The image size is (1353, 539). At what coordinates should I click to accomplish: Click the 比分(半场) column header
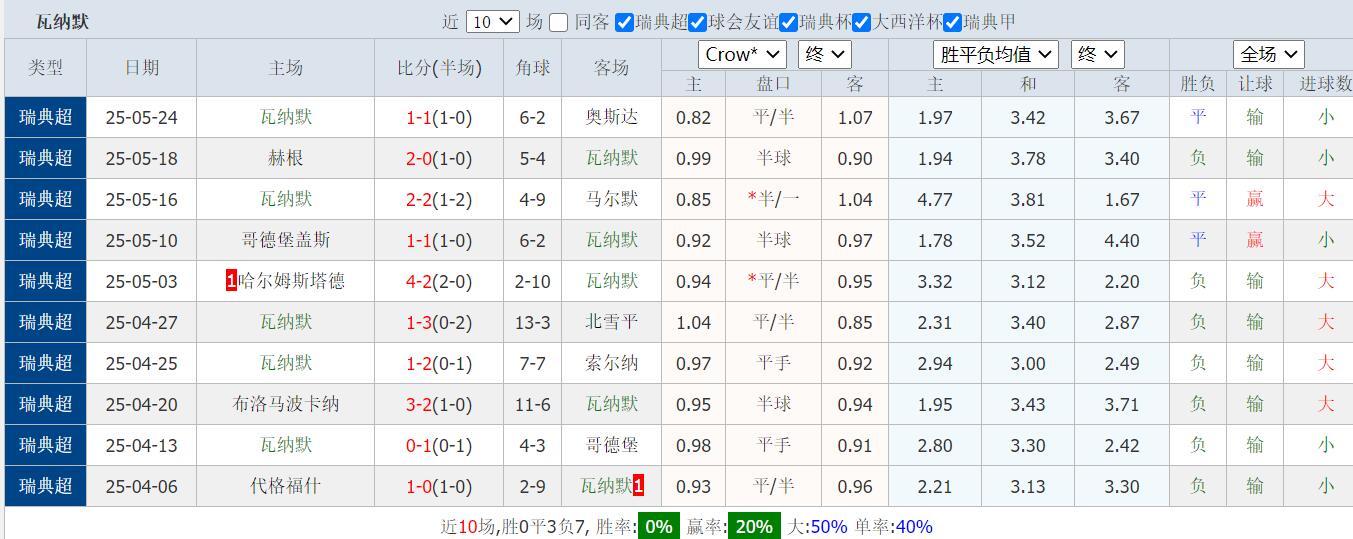click(439, 68)
